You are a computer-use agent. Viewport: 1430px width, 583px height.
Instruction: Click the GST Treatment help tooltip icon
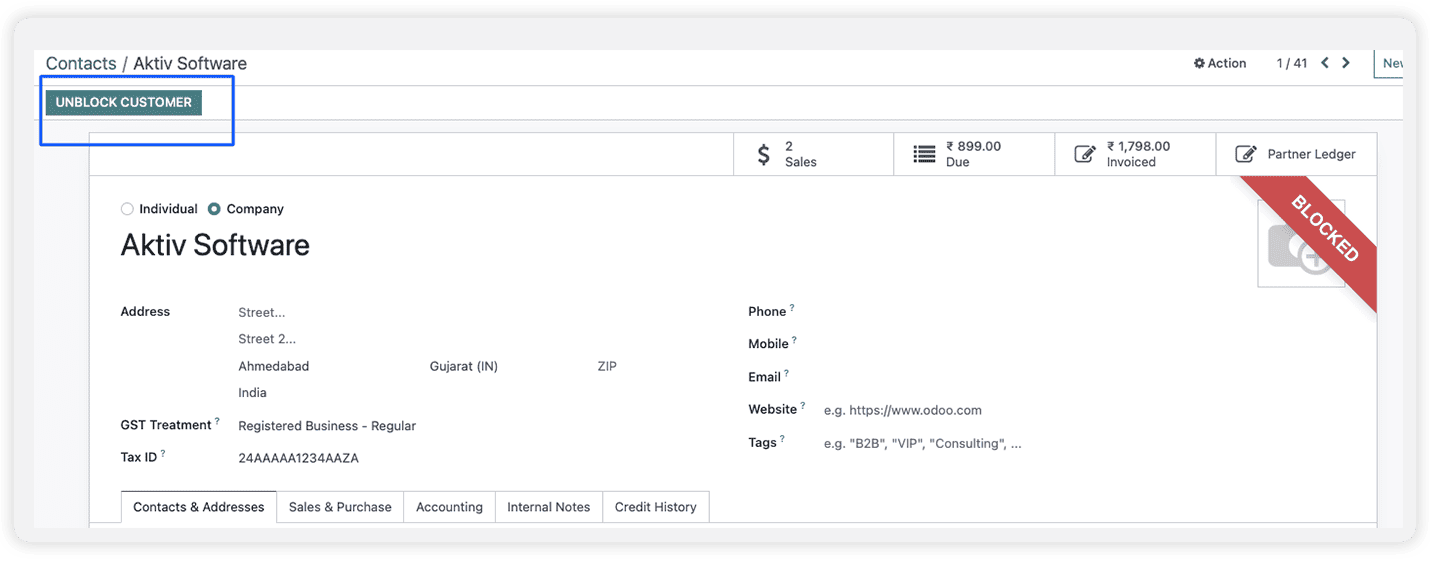(x=217, y=421)
